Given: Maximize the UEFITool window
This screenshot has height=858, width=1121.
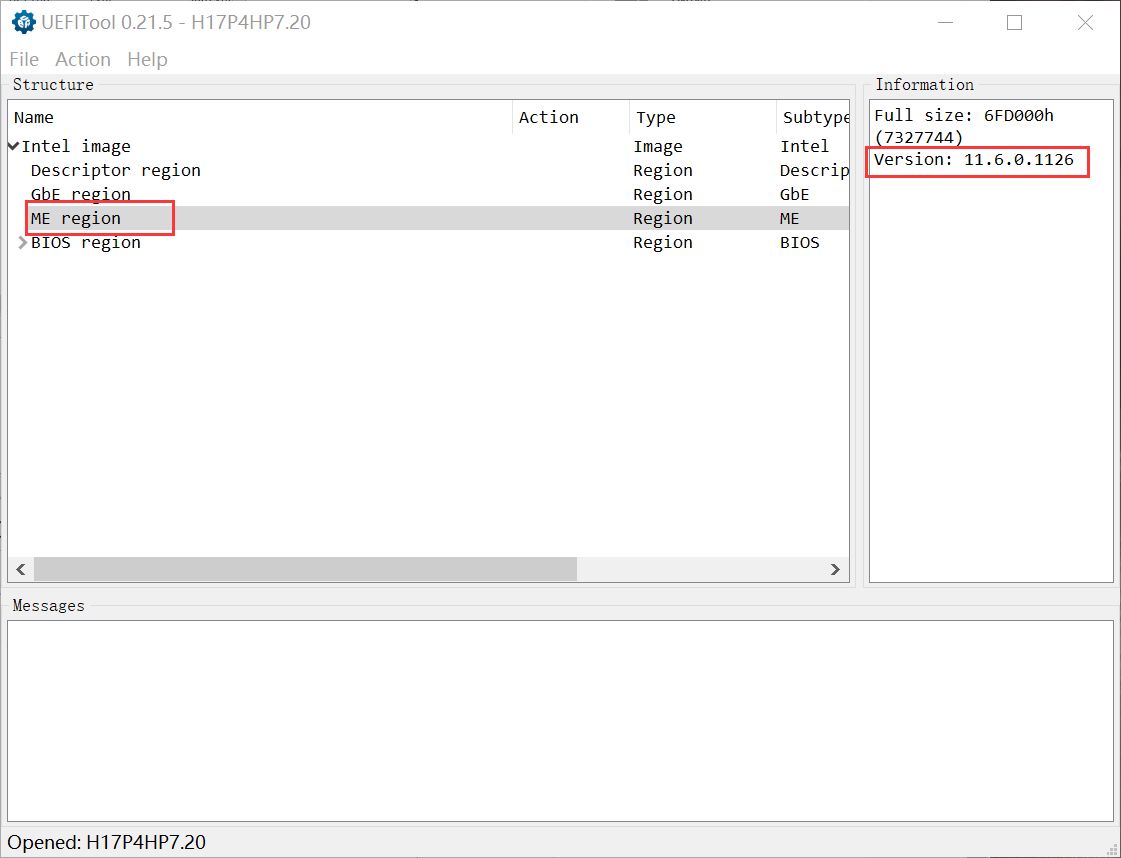Looking at the screenshot, I should click(x=1014, y=23).
